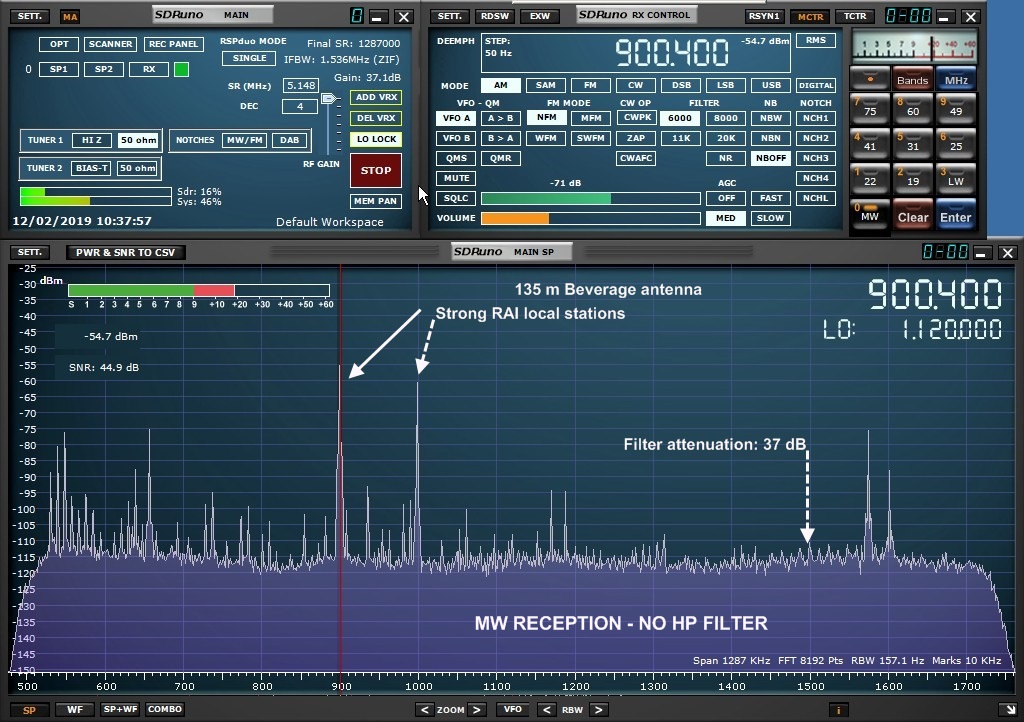Viewport: 1024px width, 722px height.
Task: Toggle LO LOCK
Action: (376, 139)
